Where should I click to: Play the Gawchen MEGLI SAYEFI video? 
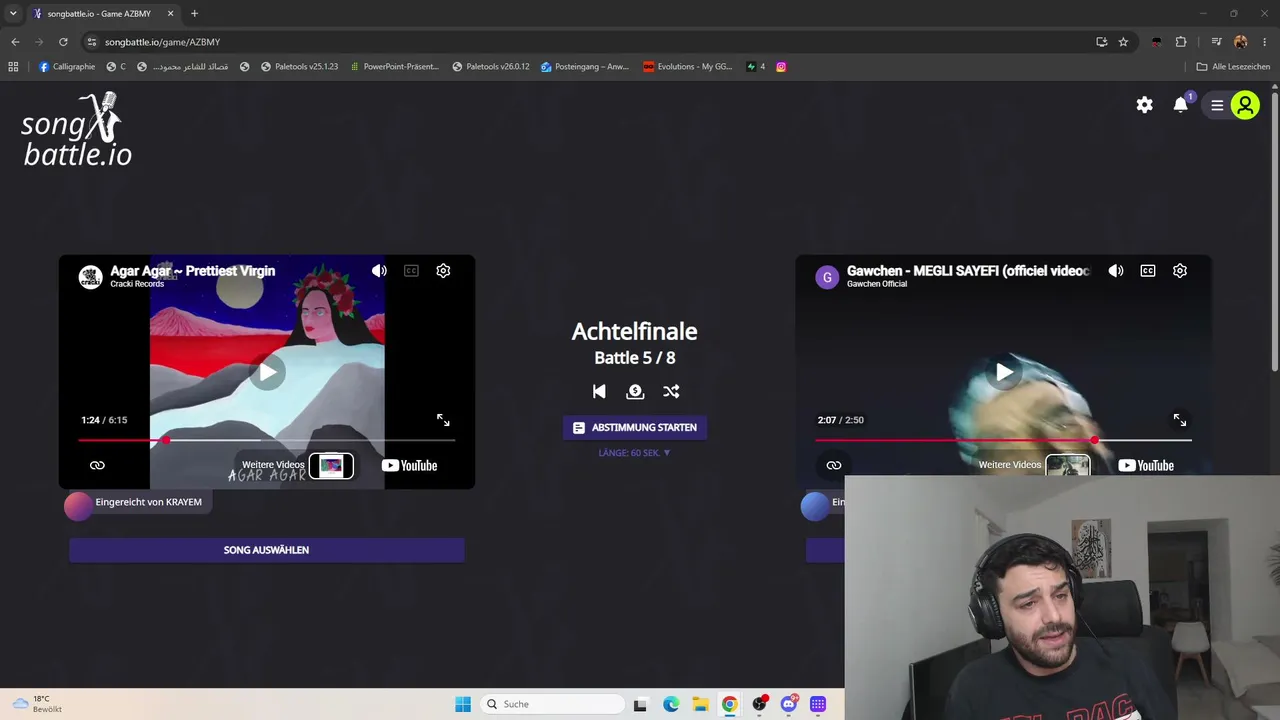click(x=1004, y=373)
